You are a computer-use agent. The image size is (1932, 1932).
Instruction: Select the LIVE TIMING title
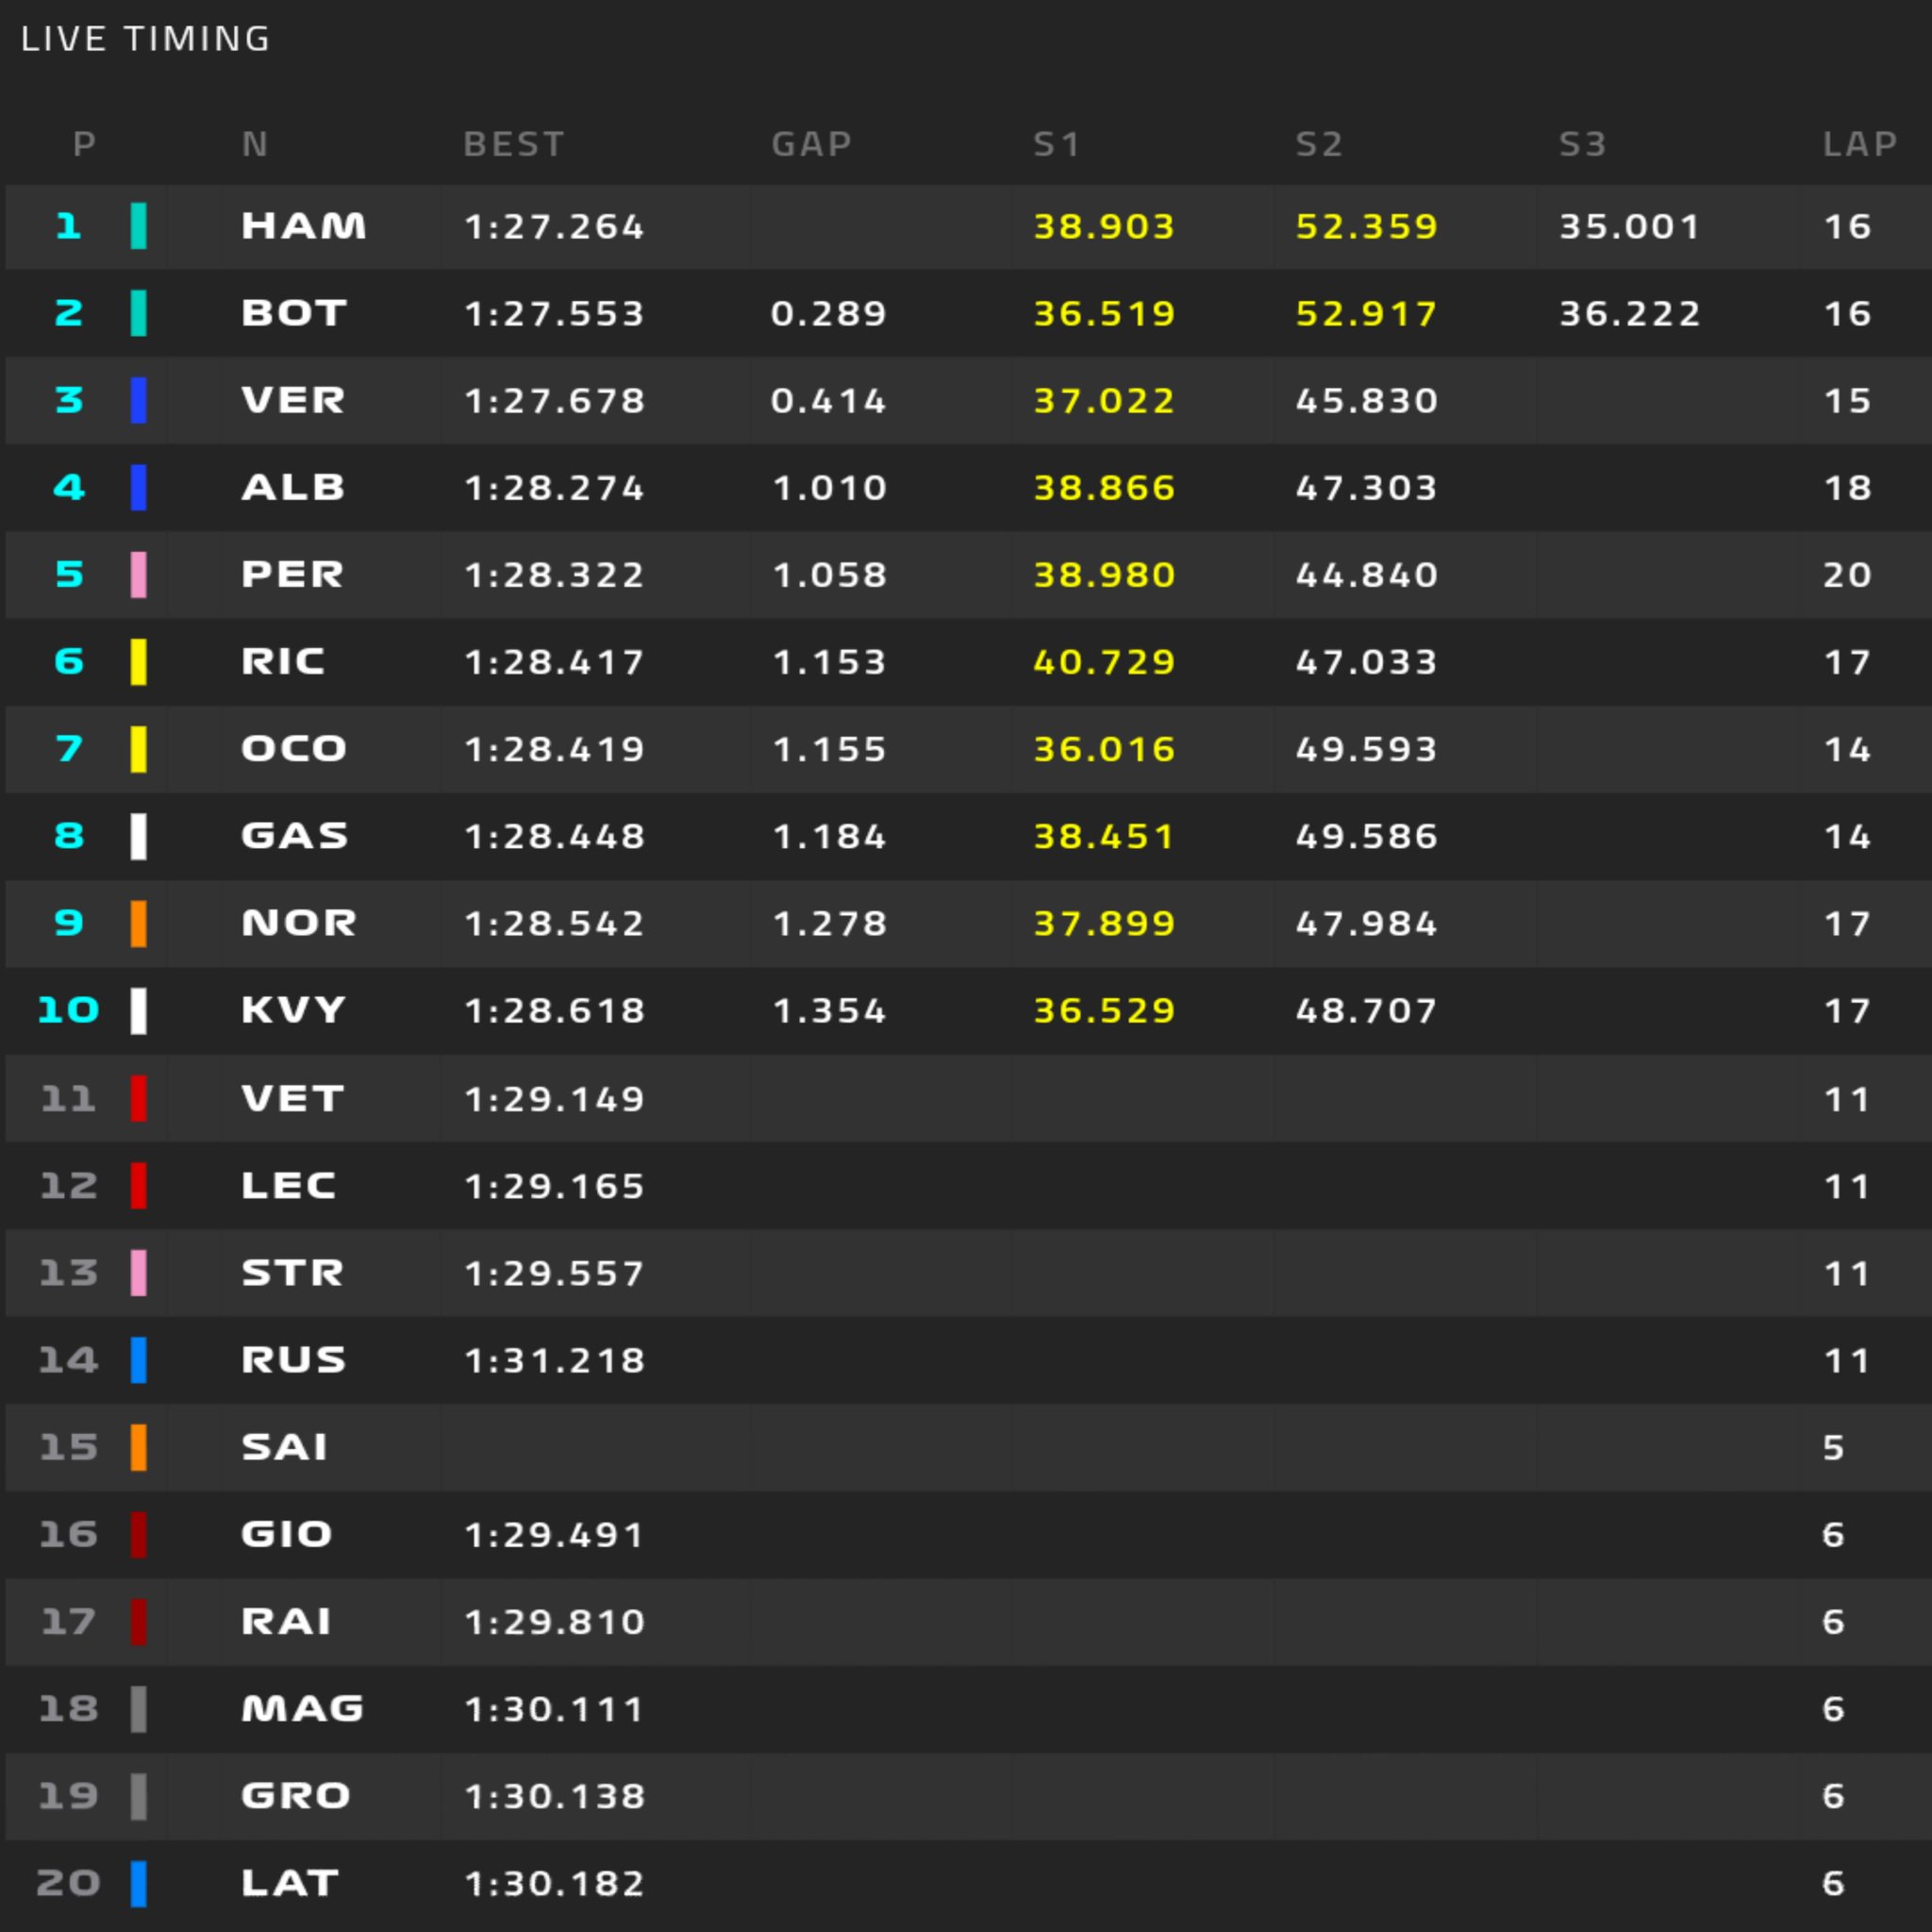pos(145,39)
